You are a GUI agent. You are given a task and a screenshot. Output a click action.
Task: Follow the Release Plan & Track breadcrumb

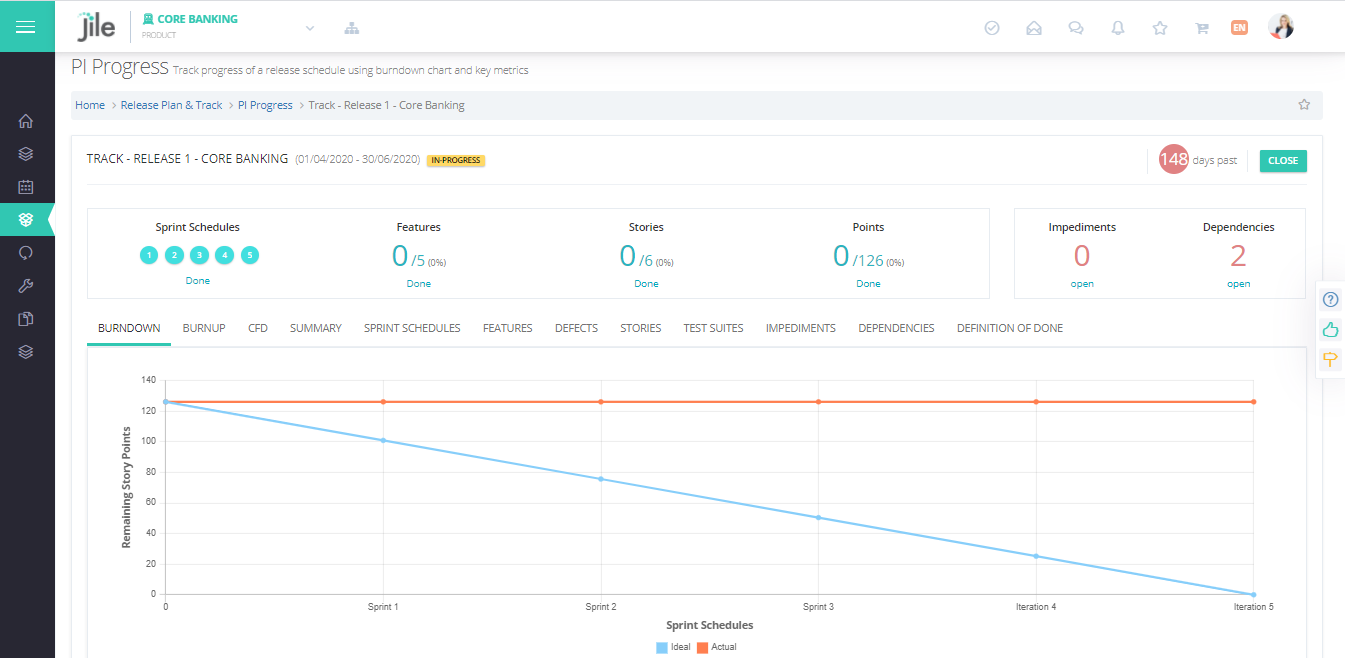point(172,105)
